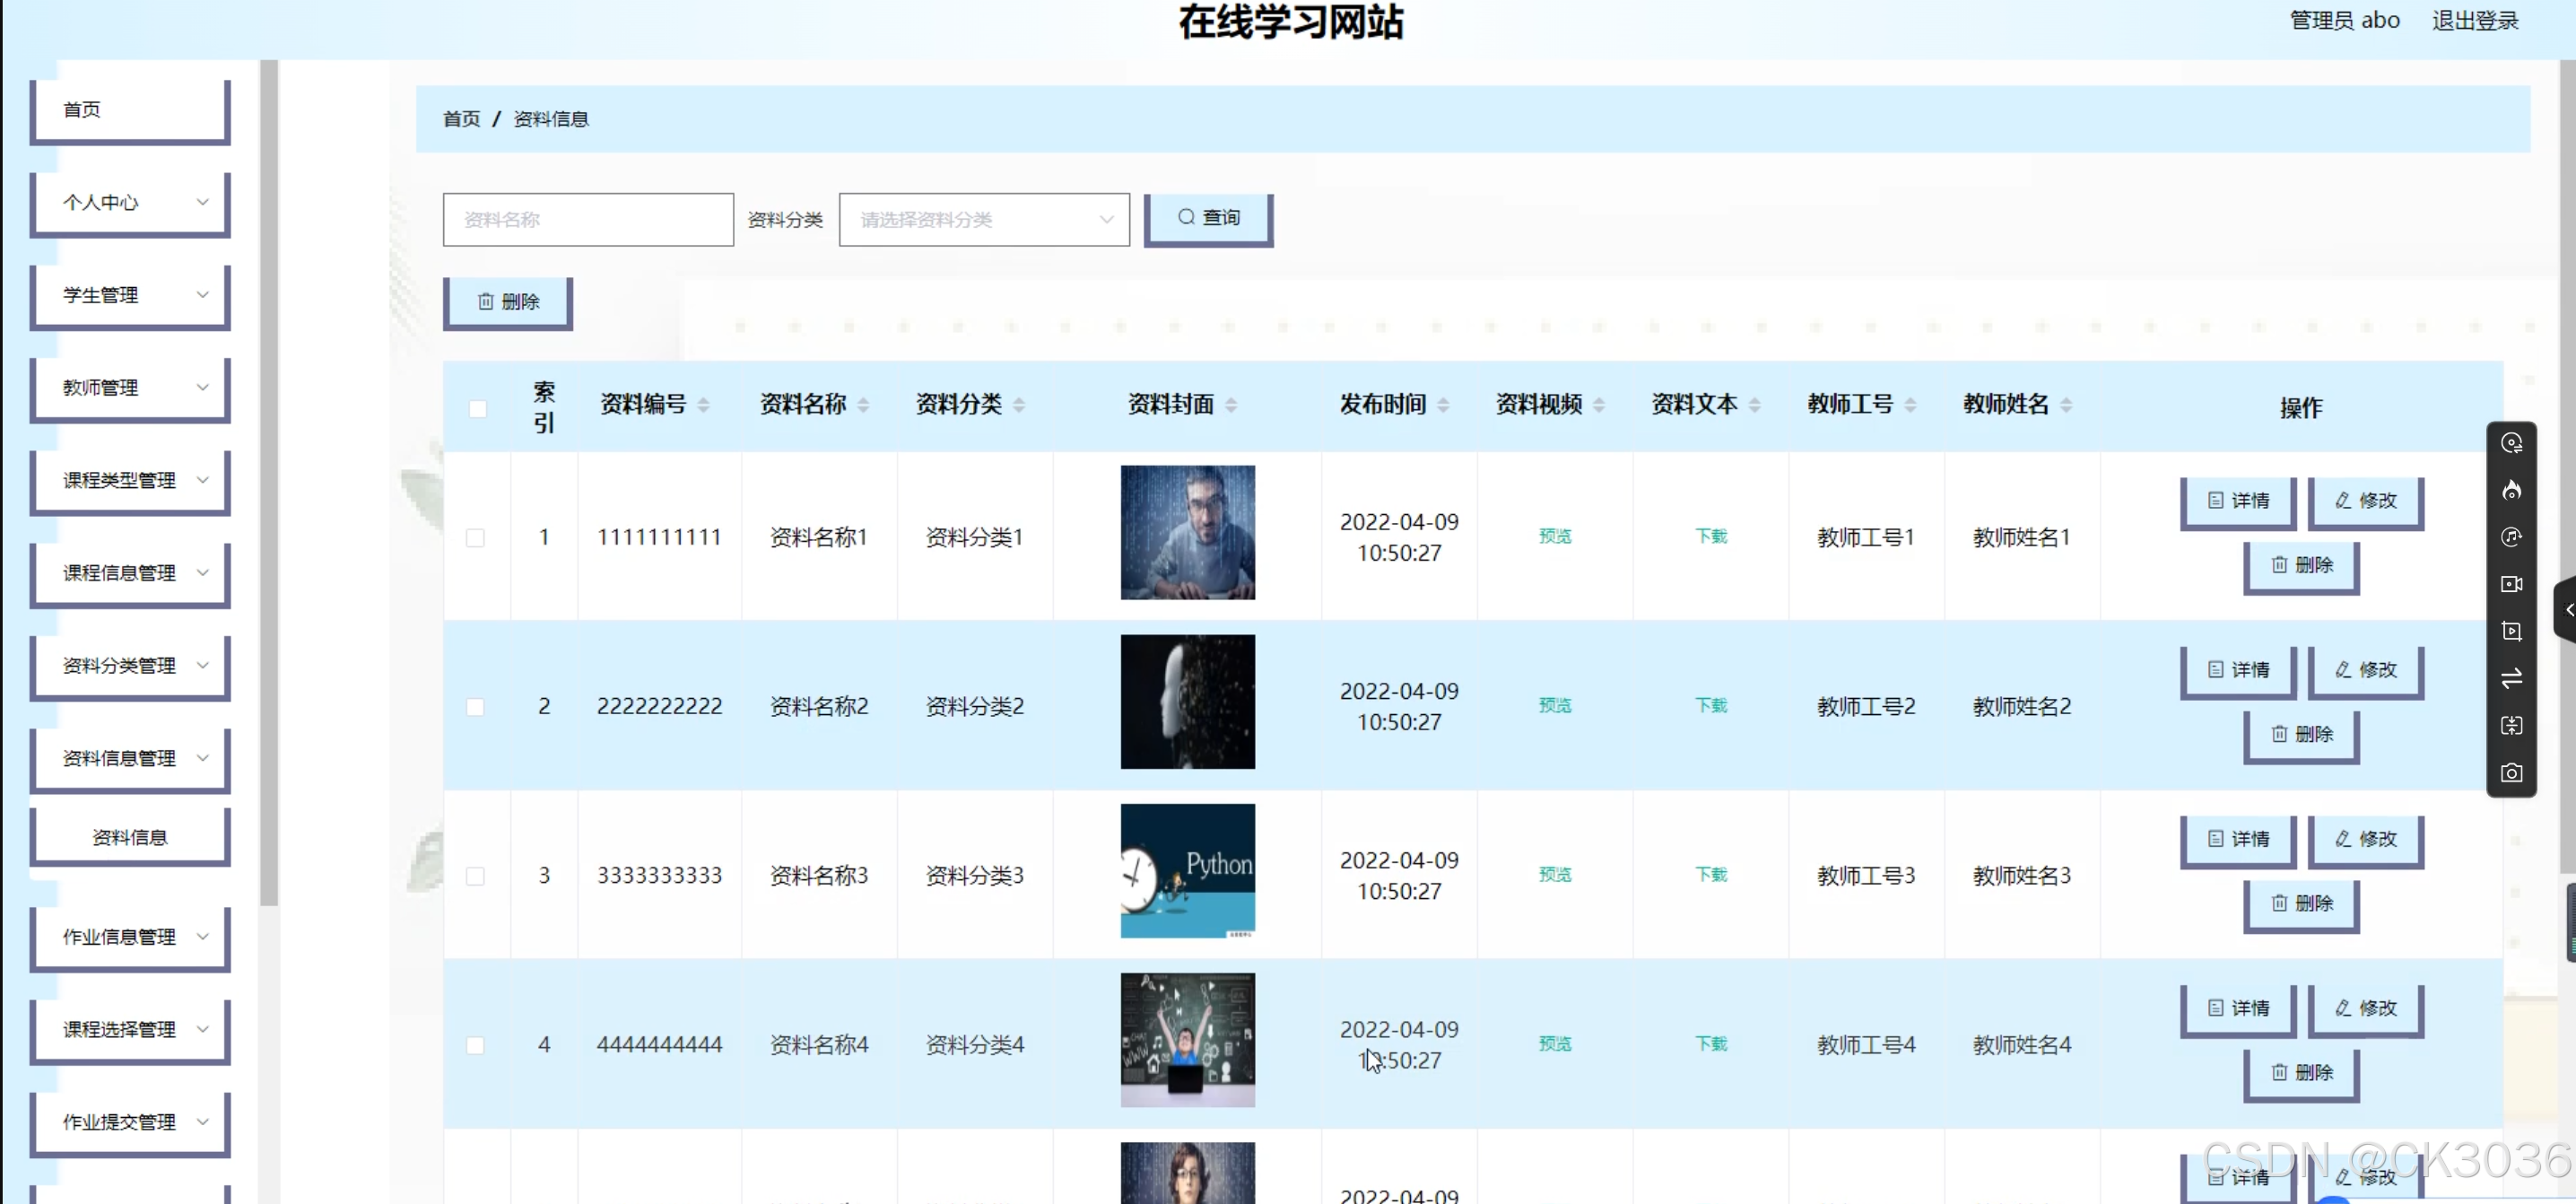Click the camera screenshot icon
2576x1204 pixels.
(x=2511, y=773)
